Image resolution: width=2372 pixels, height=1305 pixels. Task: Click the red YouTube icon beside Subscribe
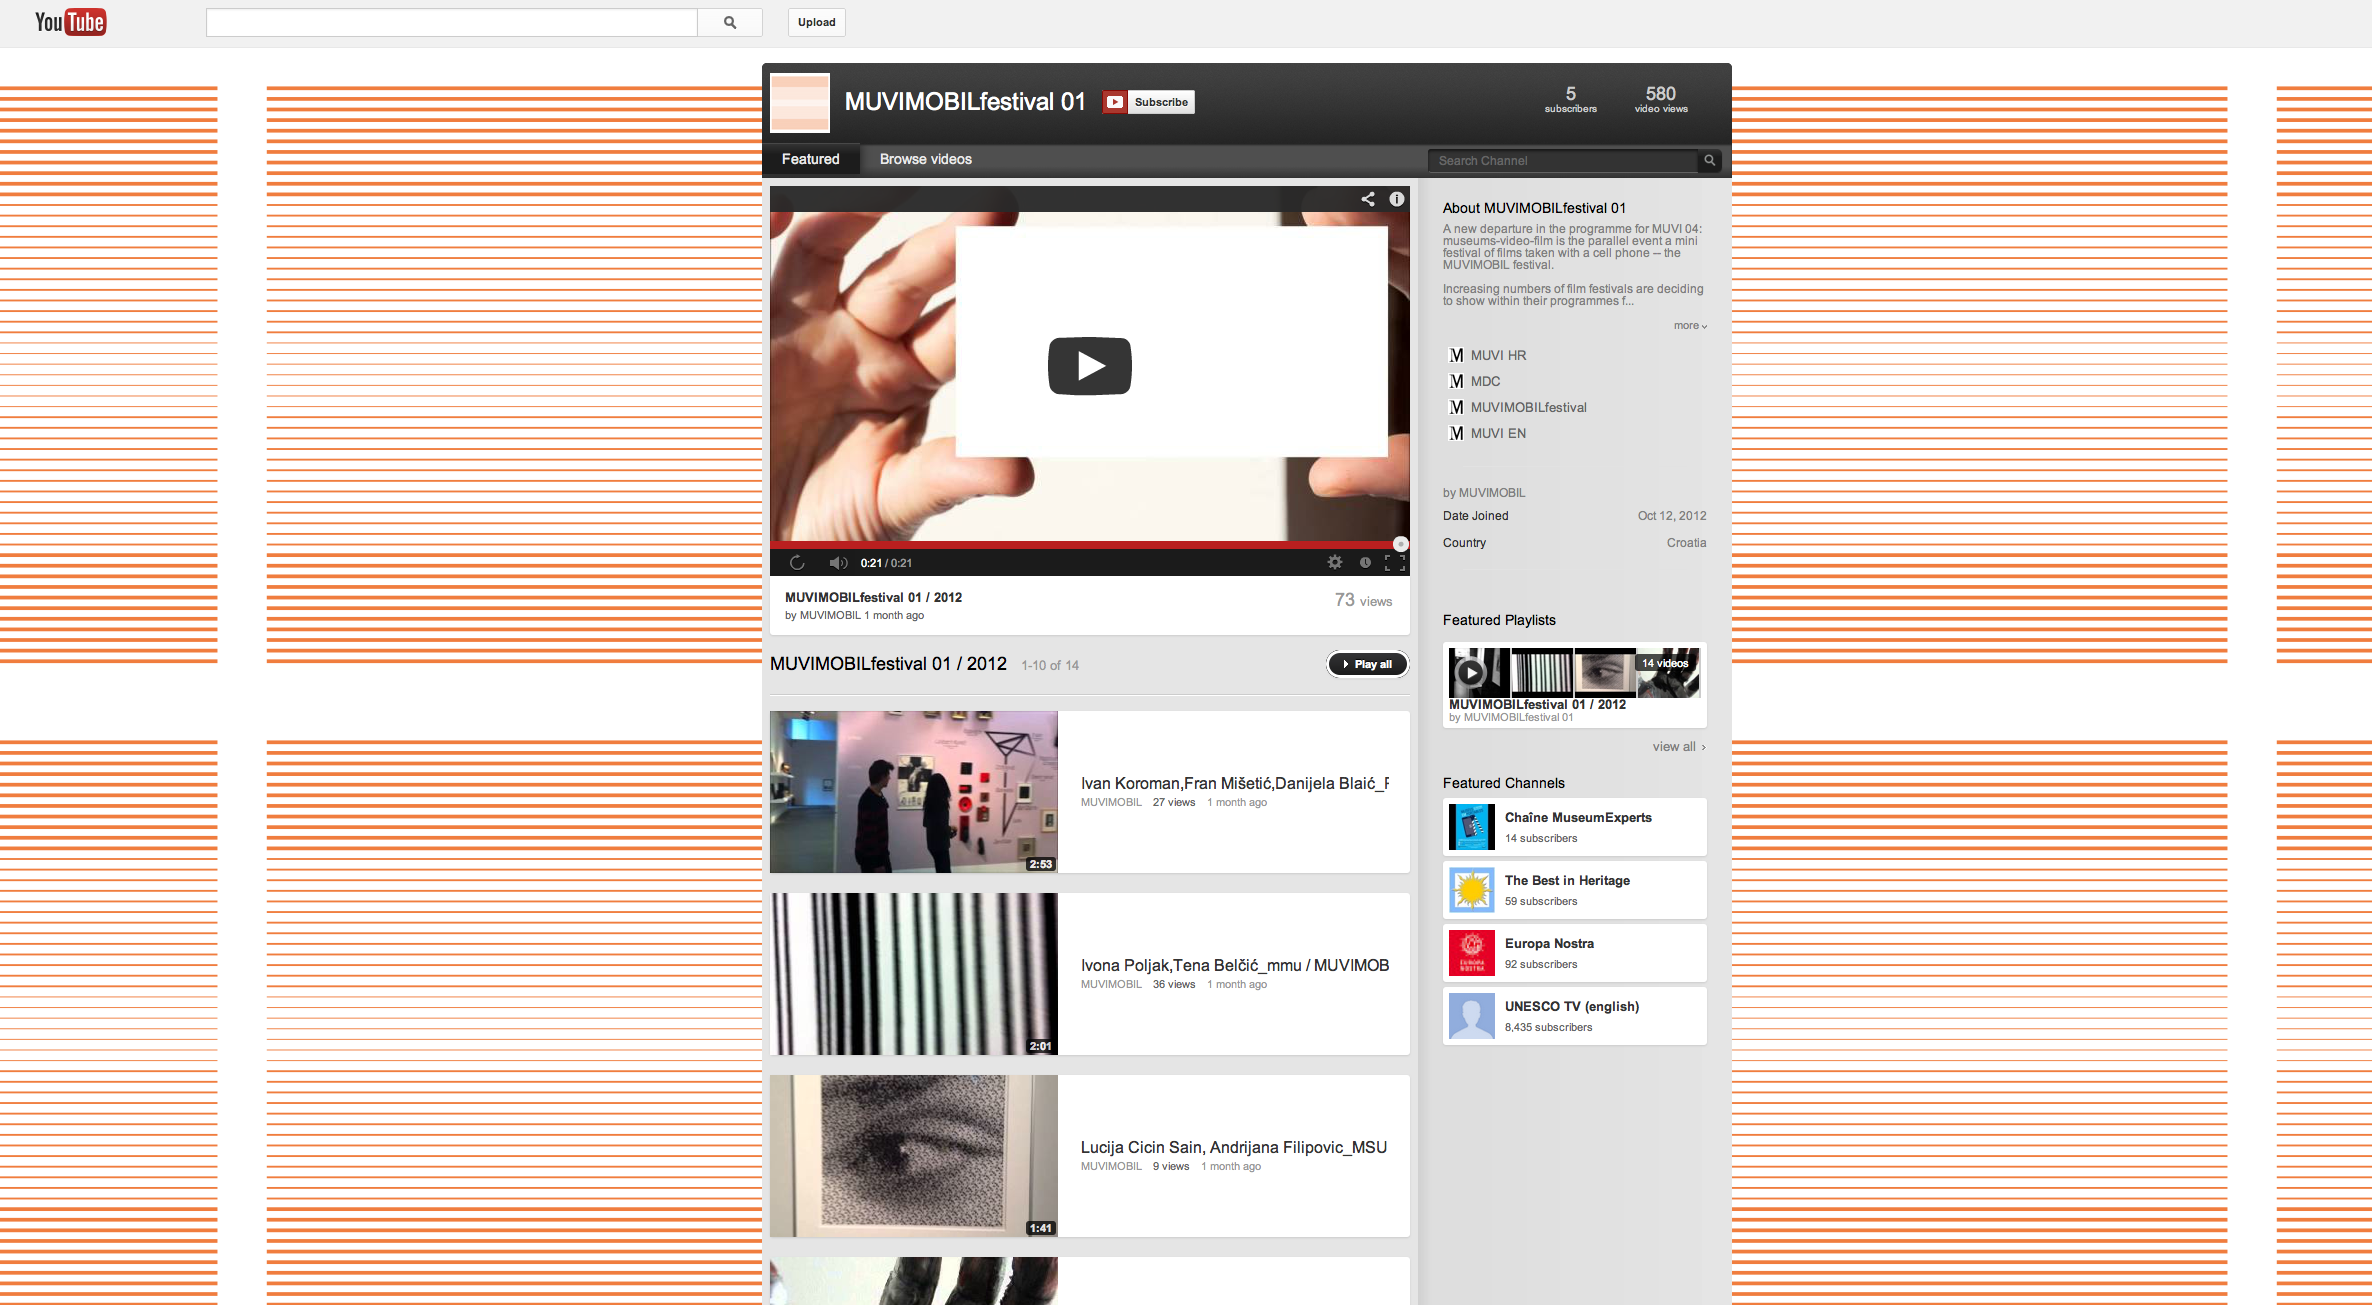tap(1115, 102)
